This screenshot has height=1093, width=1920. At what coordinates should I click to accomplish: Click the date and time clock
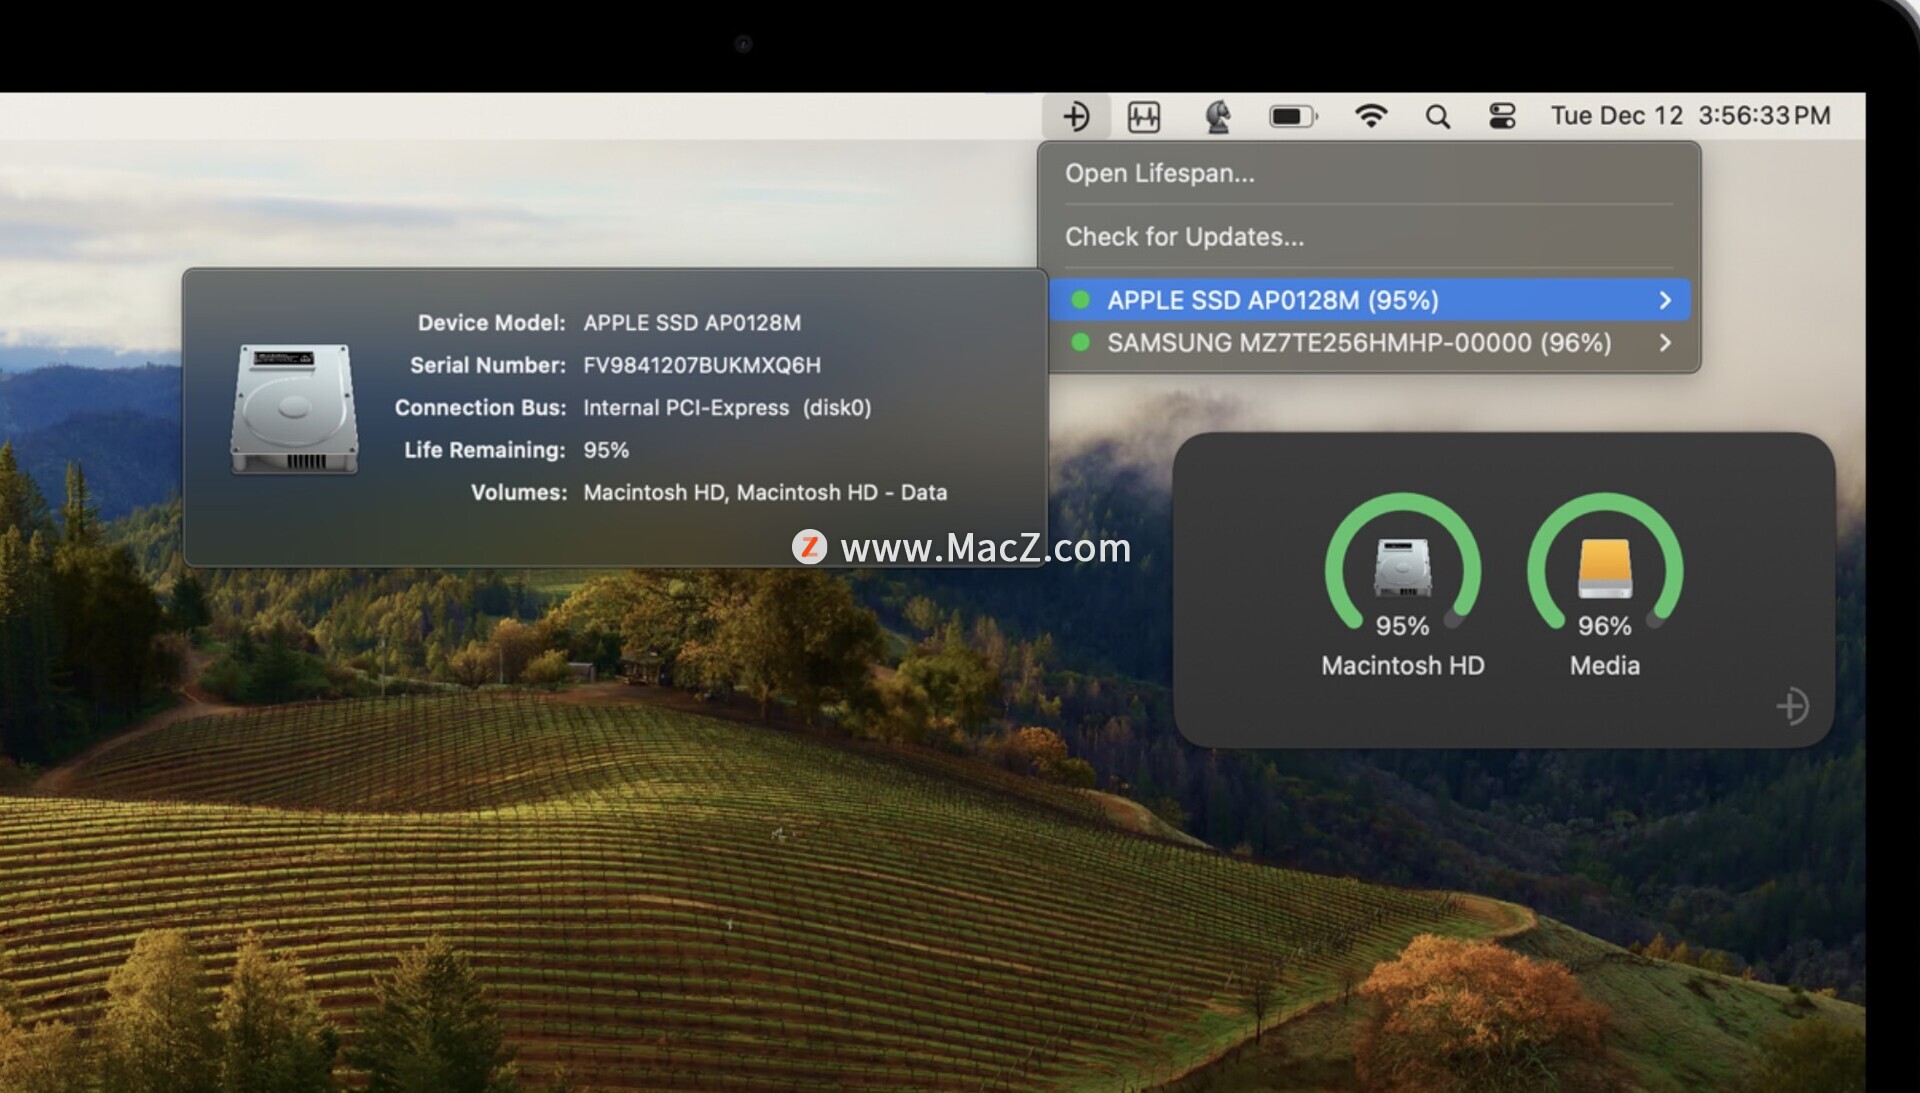(x=1690, y=116)
